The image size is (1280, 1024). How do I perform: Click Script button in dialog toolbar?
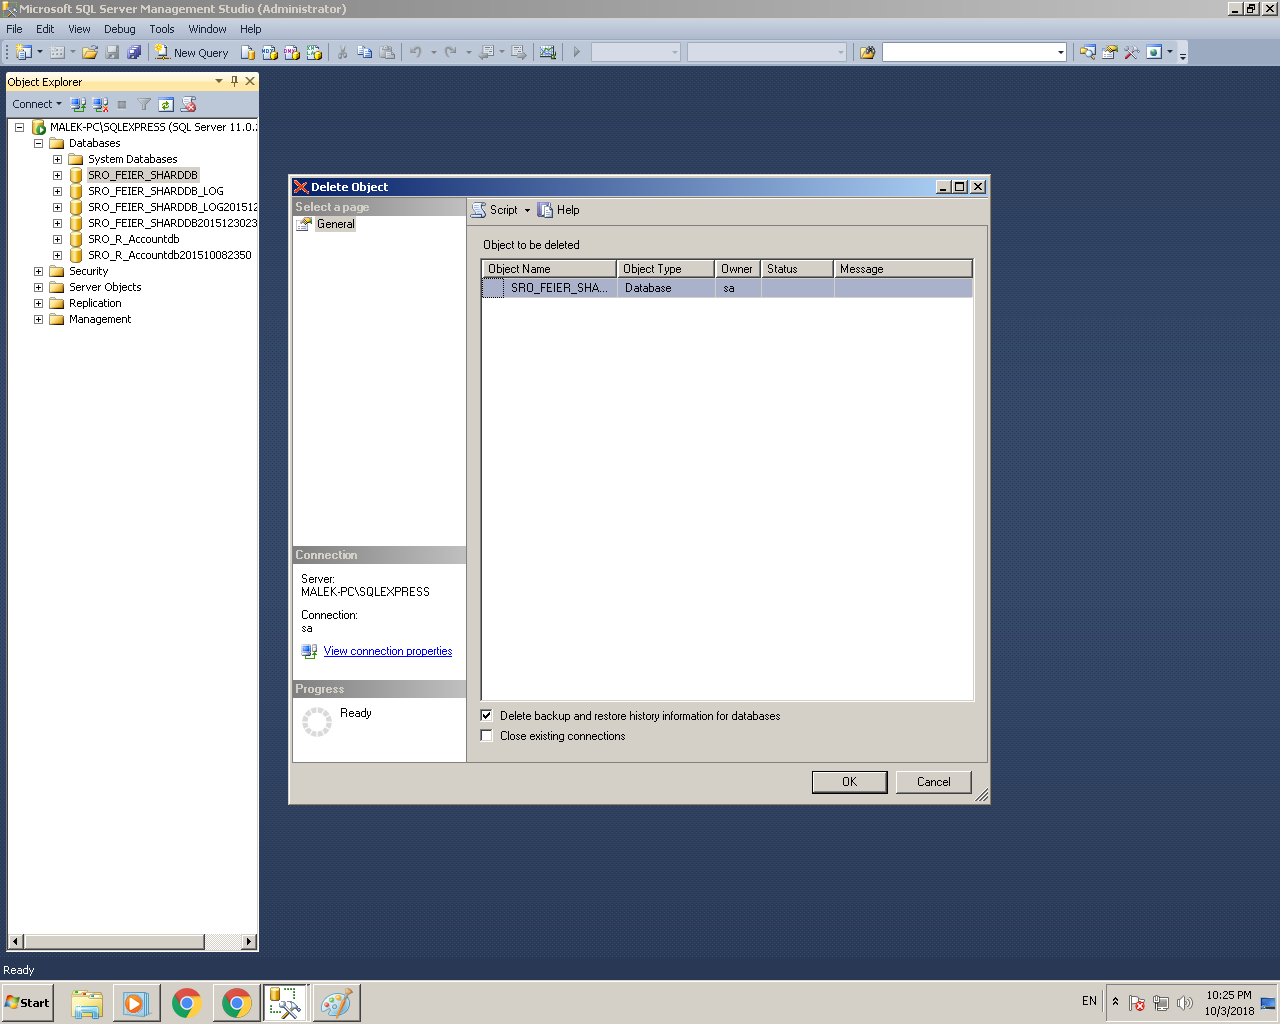coord(495,210)
